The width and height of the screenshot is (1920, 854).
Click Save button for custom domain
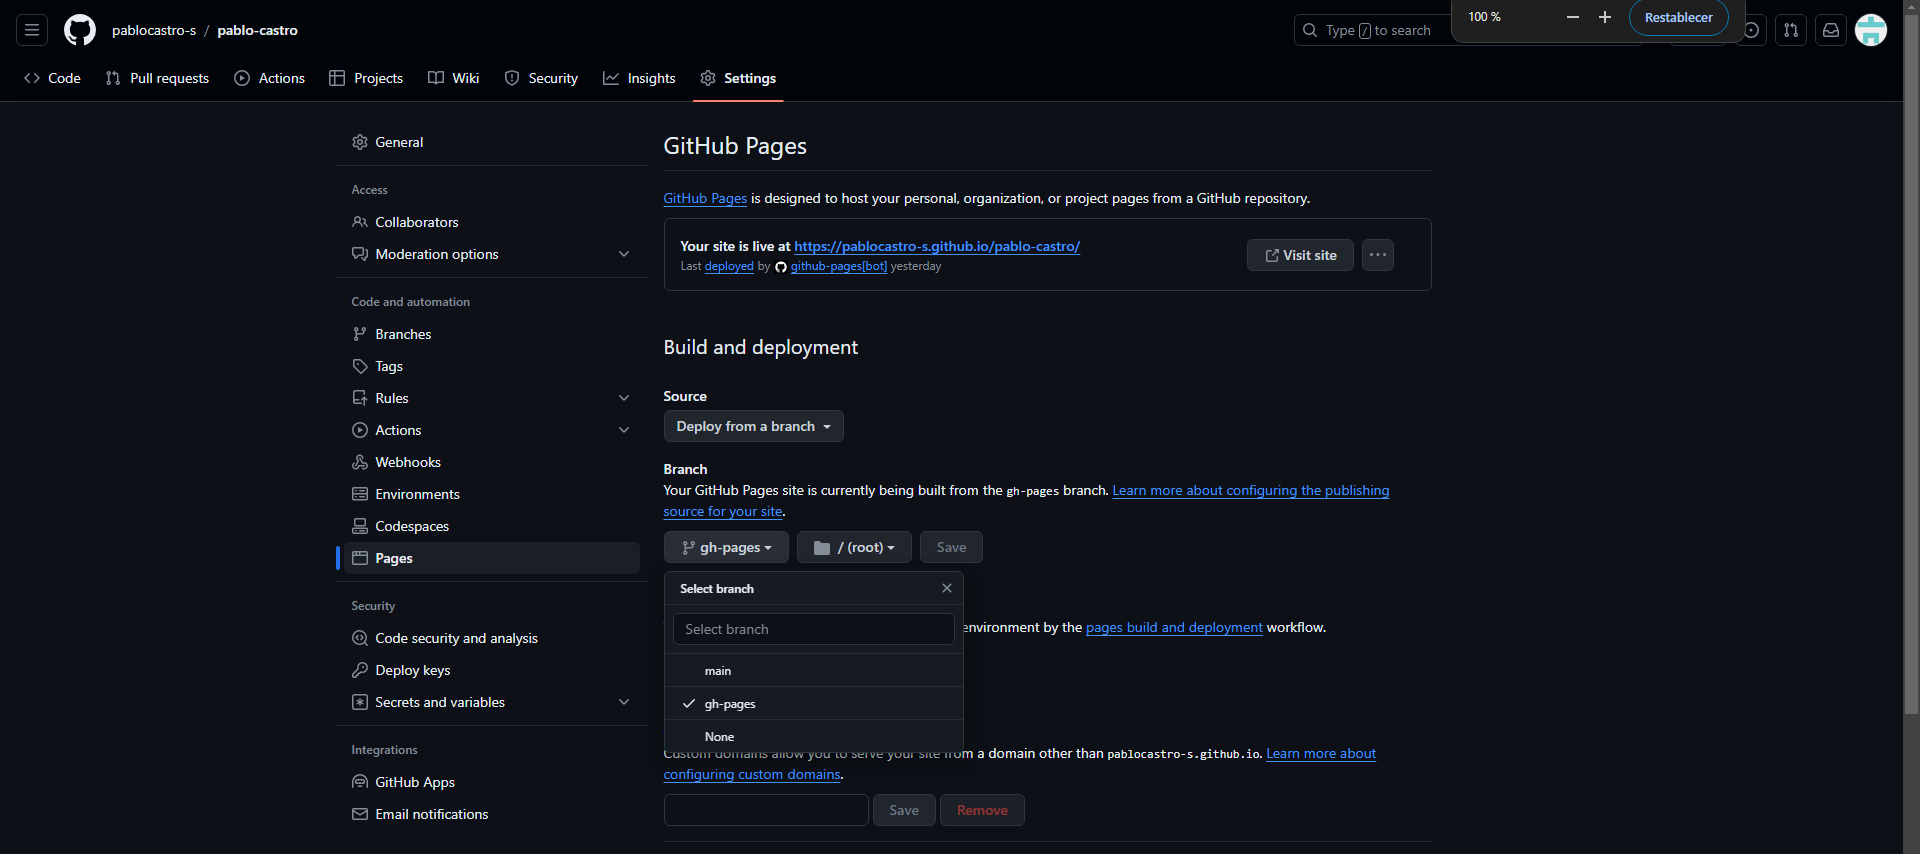tap(904, 810)
